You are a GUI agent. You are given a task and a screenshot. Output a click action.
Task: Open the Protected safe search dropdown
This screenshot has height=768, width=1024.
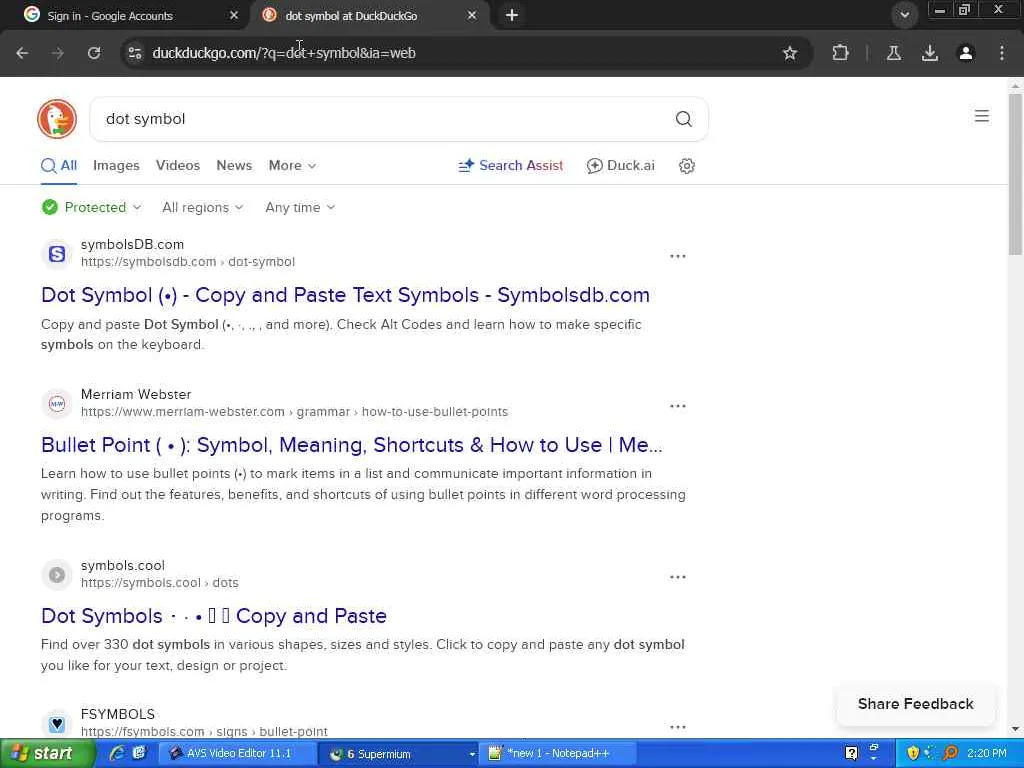click(x=91, y=208)
